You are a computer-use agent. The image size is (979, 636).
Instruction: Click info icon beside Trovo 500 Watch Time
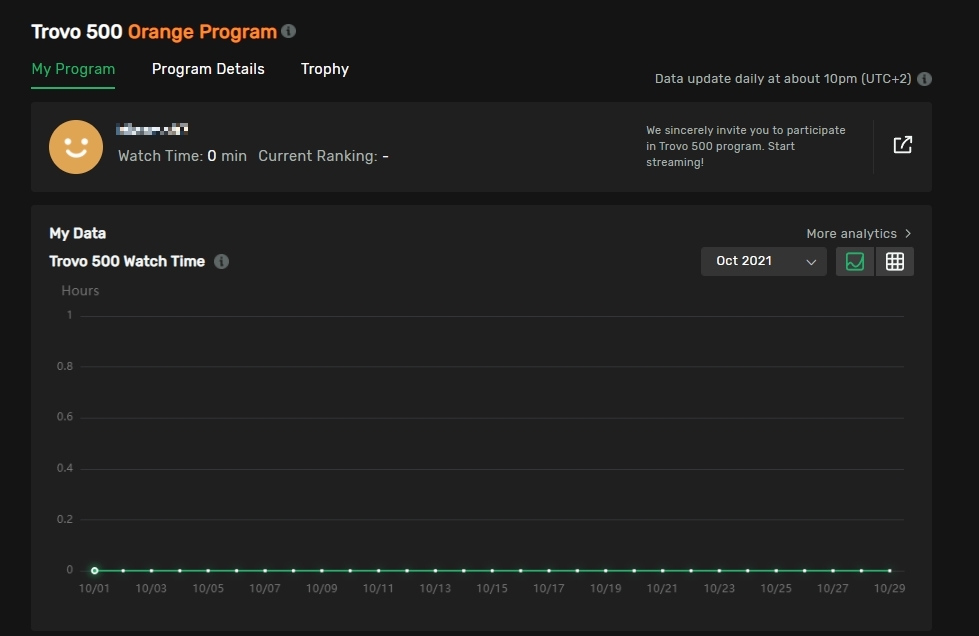222,262
